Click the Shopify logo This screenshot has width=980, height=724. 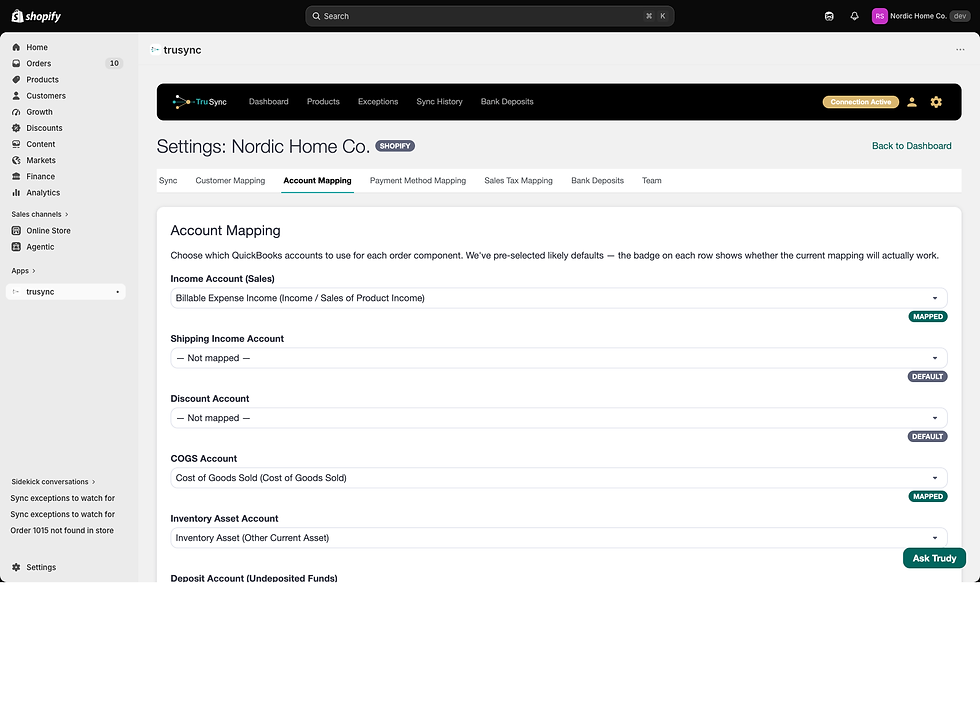(36, 16)
